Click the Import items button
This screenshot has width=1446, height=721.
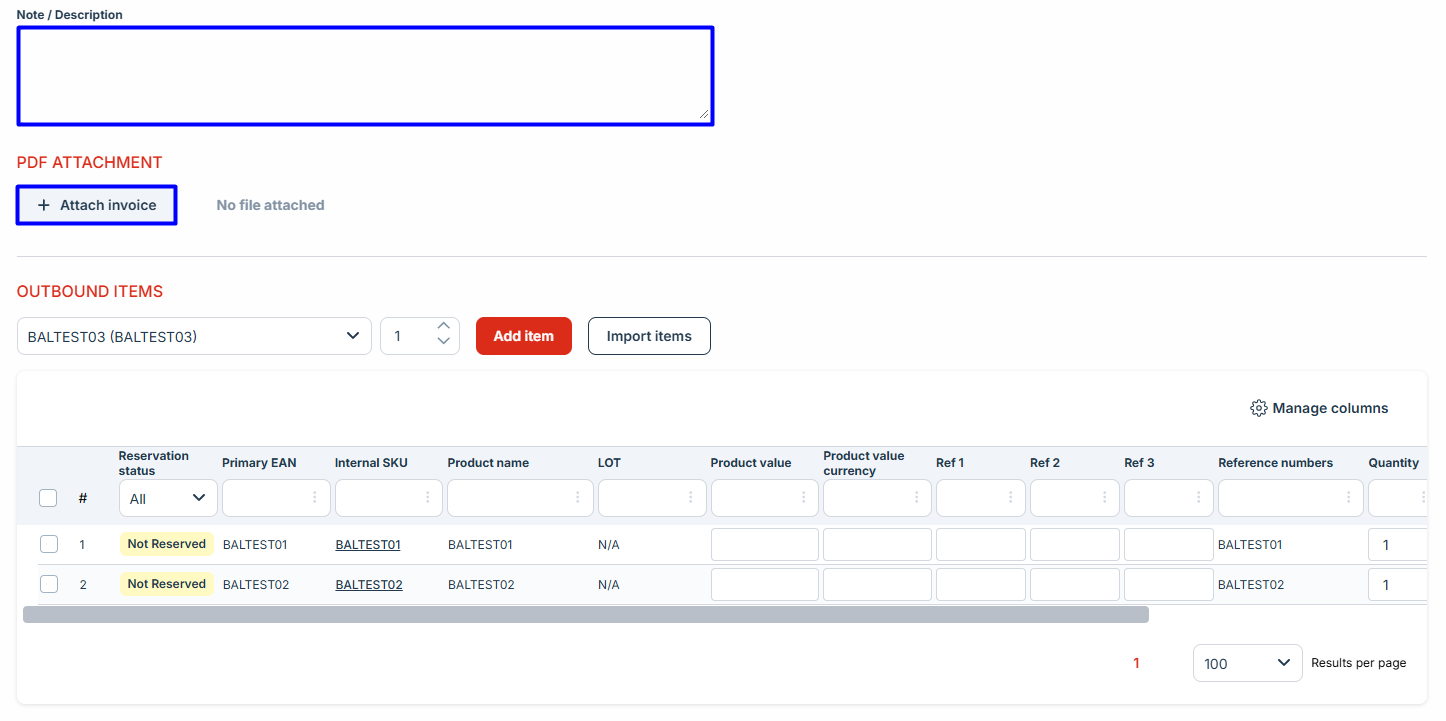649,336
